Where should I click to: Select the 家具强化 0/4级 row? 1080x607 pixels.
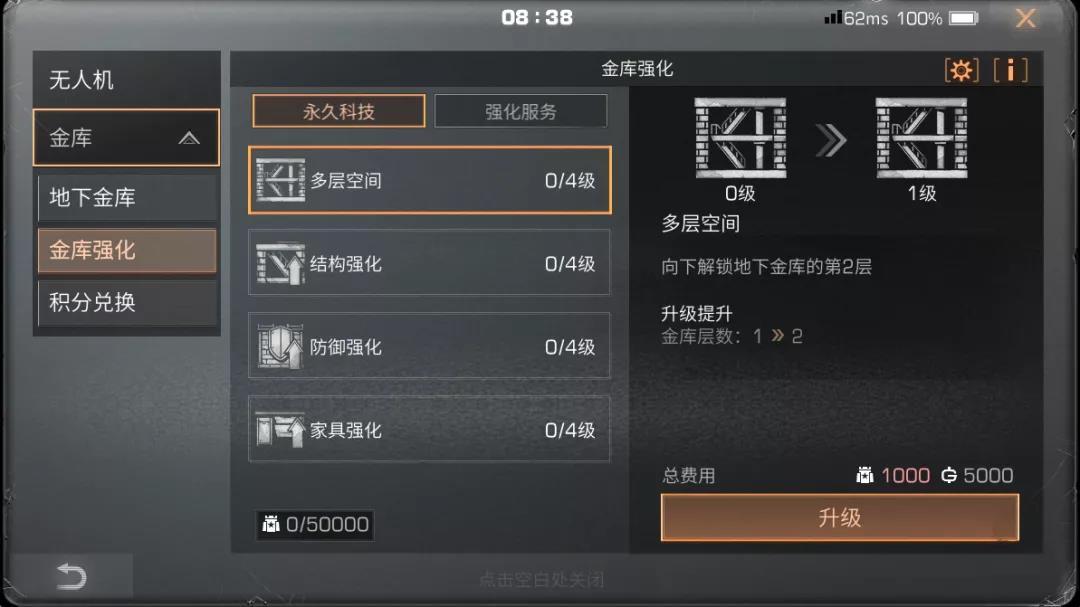pos(429,430)
